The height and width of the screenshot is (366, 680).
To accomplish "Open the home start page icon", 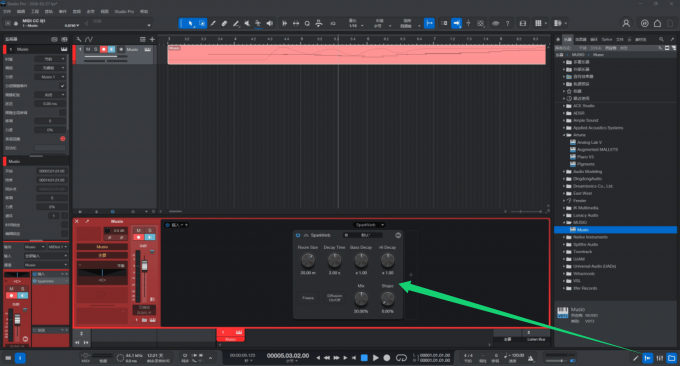I will (657, 23).
